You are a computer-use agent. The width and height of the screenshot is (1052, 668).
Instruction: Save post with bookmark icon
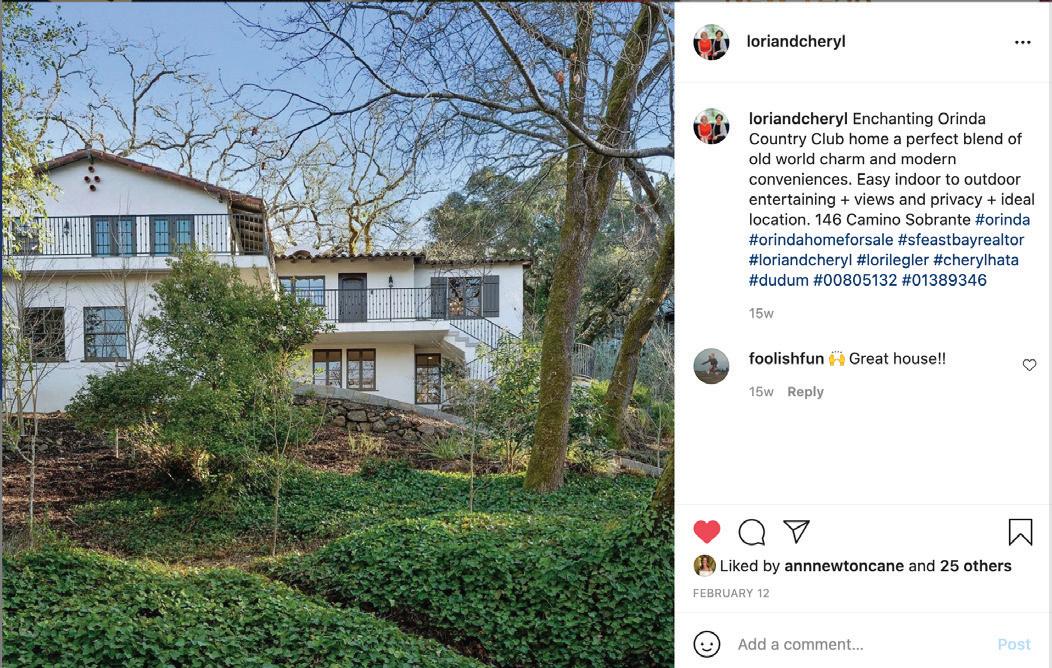pyautogui.click(x=1020, y=532)
